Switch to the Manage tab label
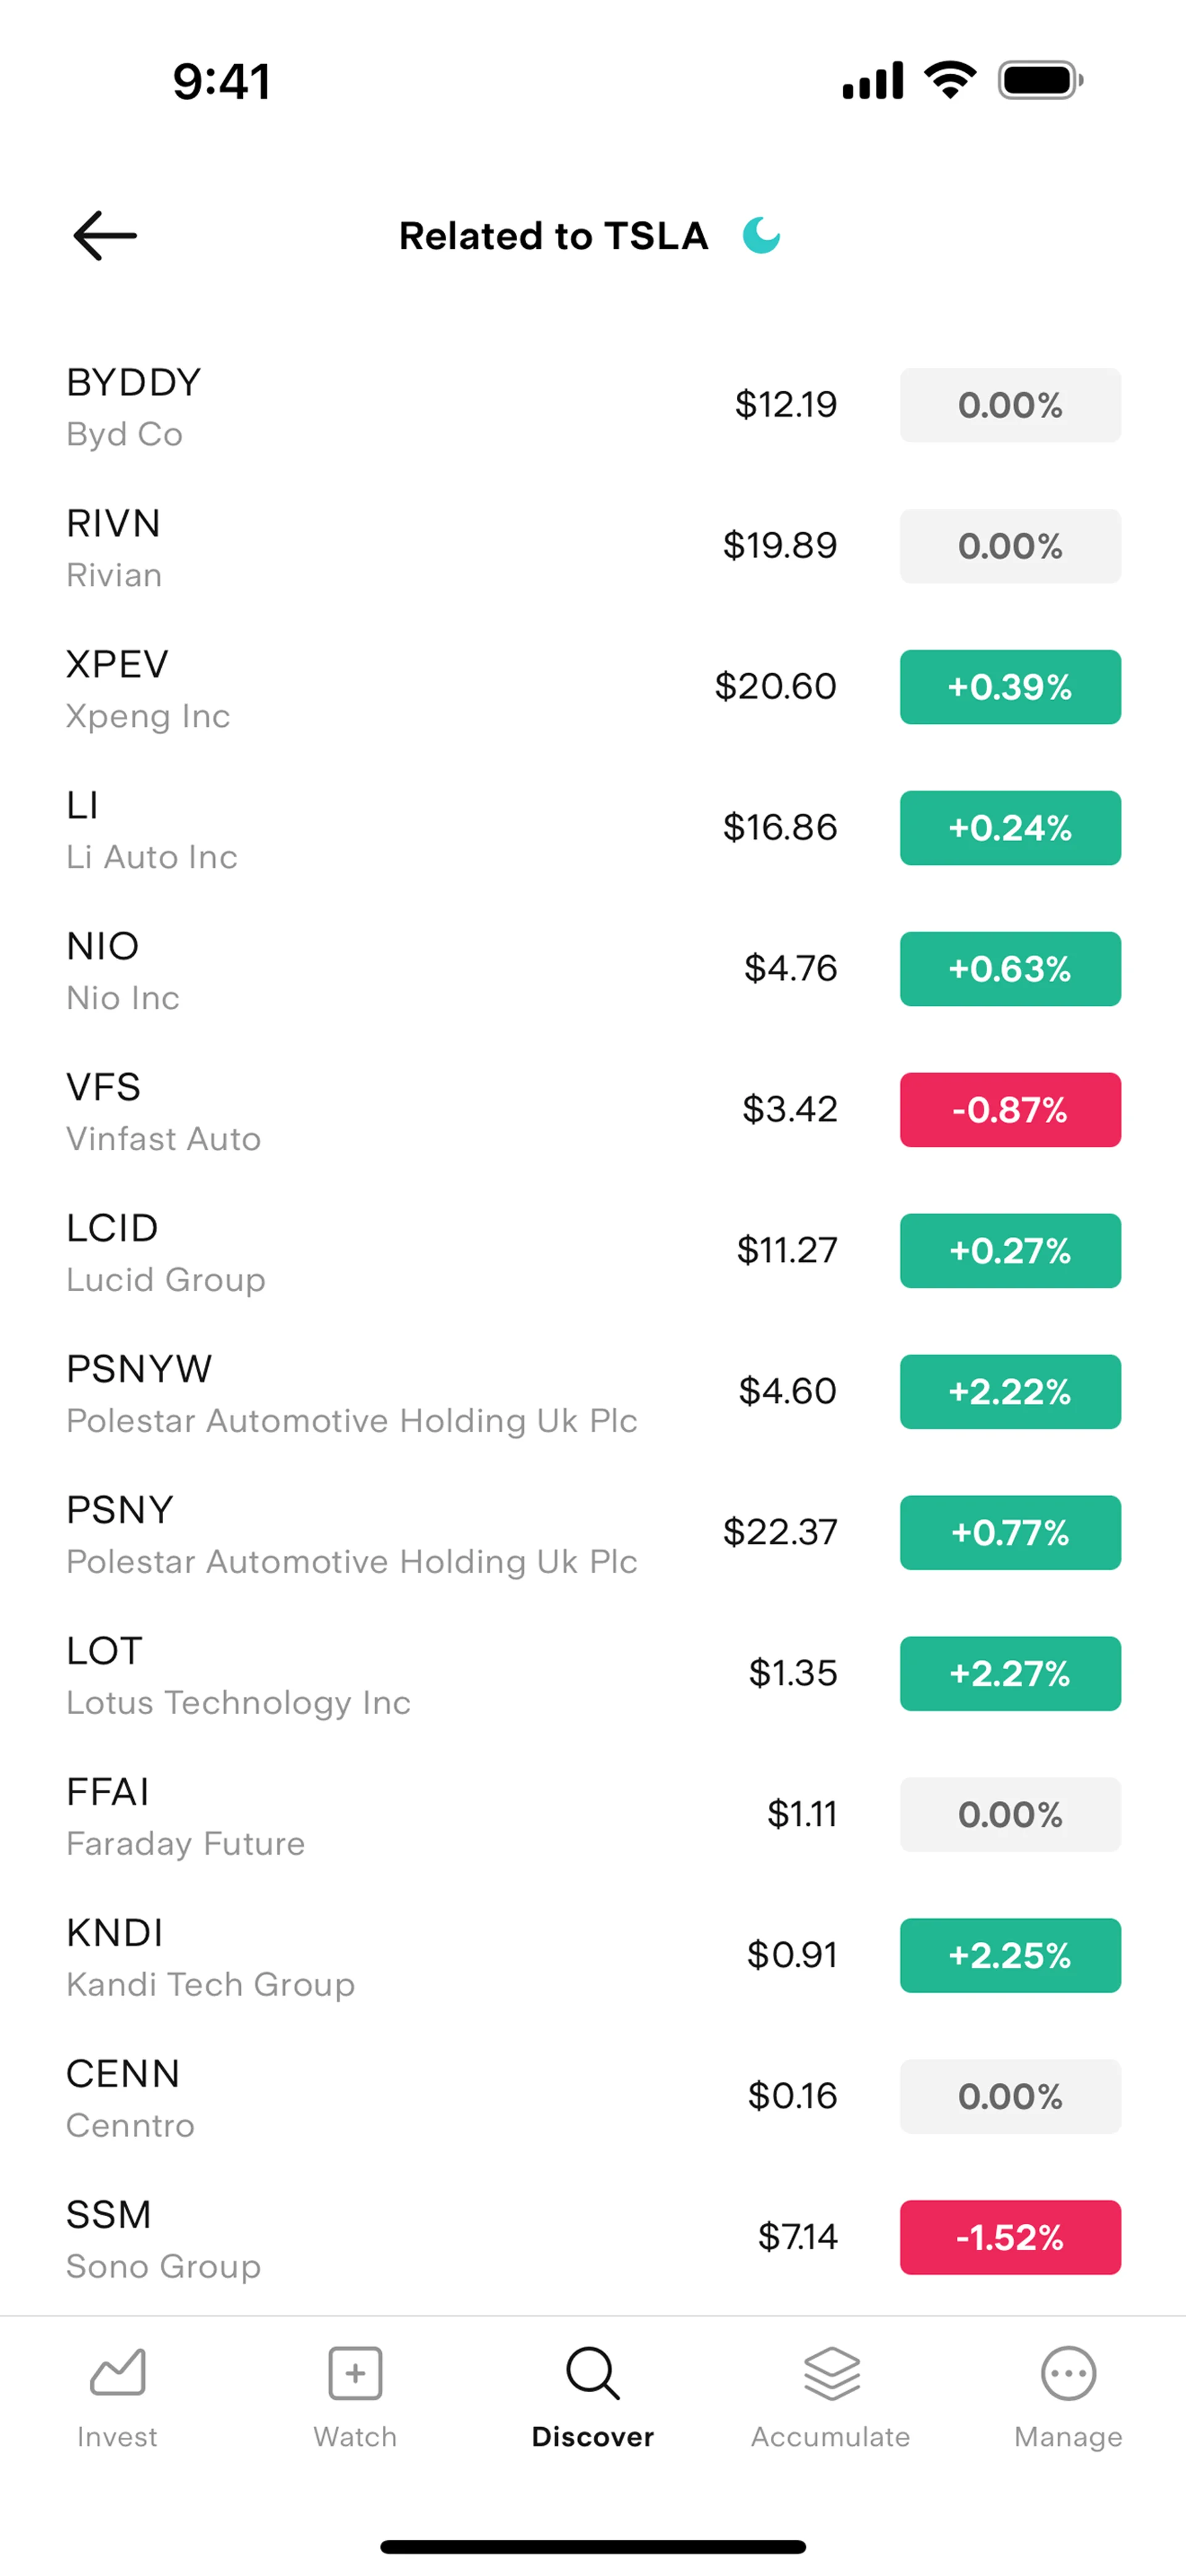The image size is (1186, 2576). pyautogui.click(x=1068, y=2437)
